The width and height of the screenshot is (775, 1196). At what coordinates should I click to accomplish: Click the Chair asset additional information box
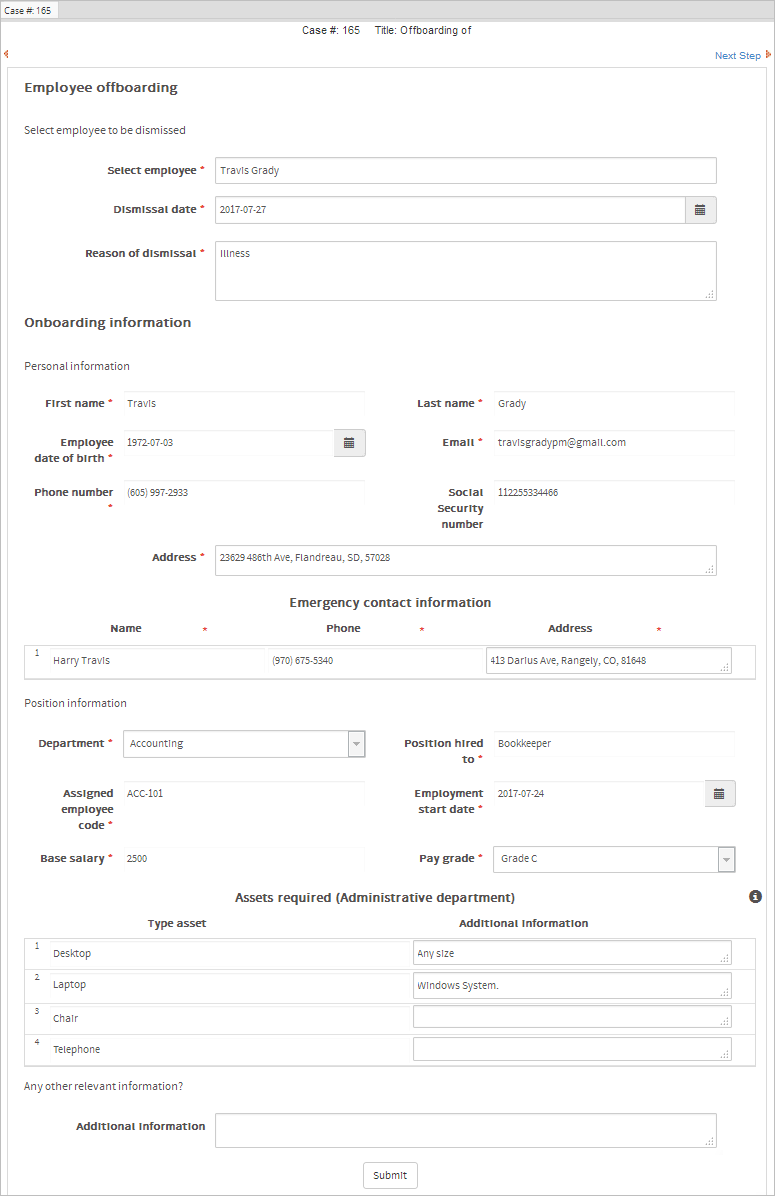pyautogui.click(x=571, y=1017)
